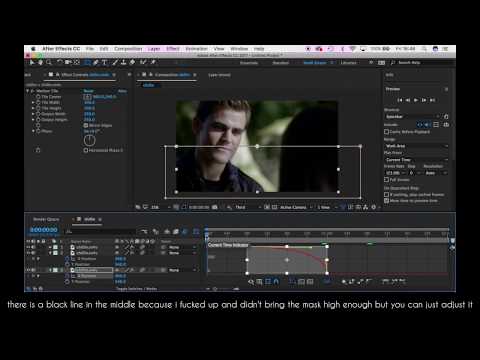Select the Pen tool
Viewport: 480px width, 360px height.
pyautogui.click(x=96, y=62)
